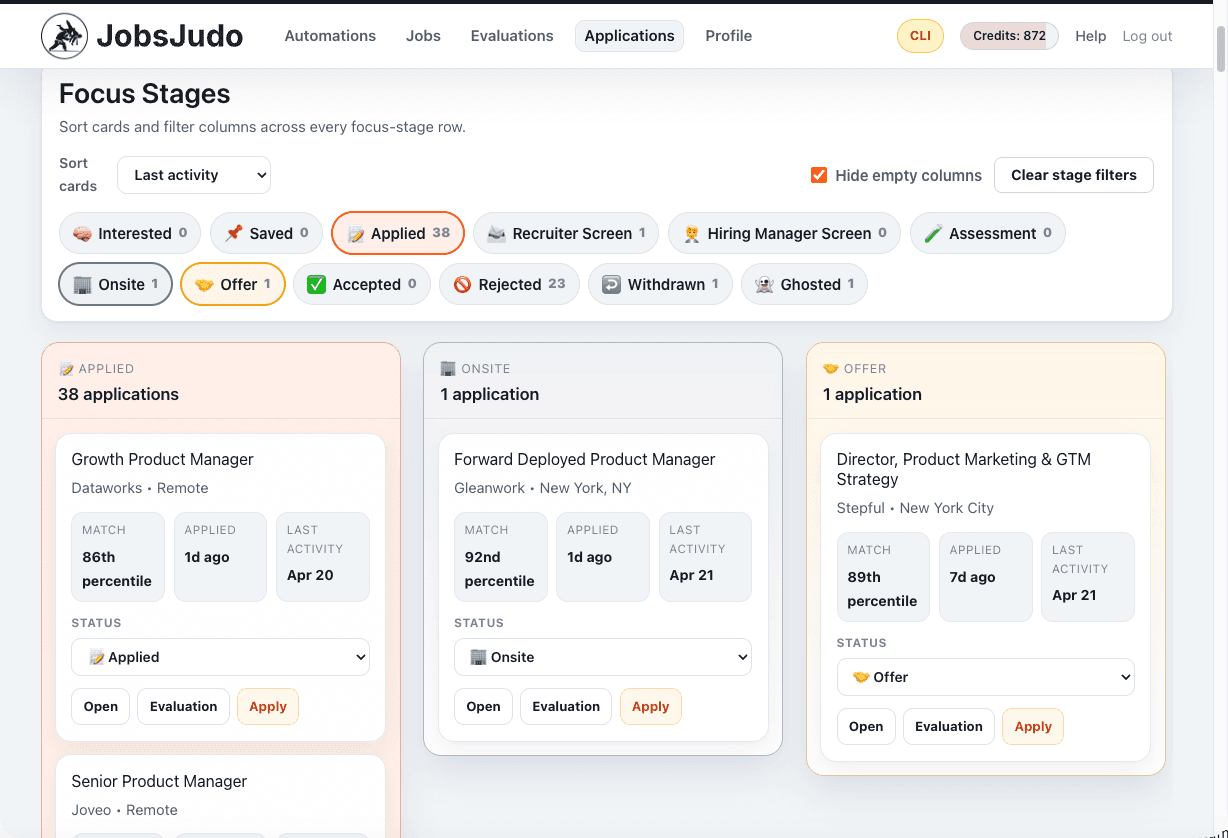Open the Sort cards Last activity dropdown
The image size is (1228, 838).
[194, 175]
